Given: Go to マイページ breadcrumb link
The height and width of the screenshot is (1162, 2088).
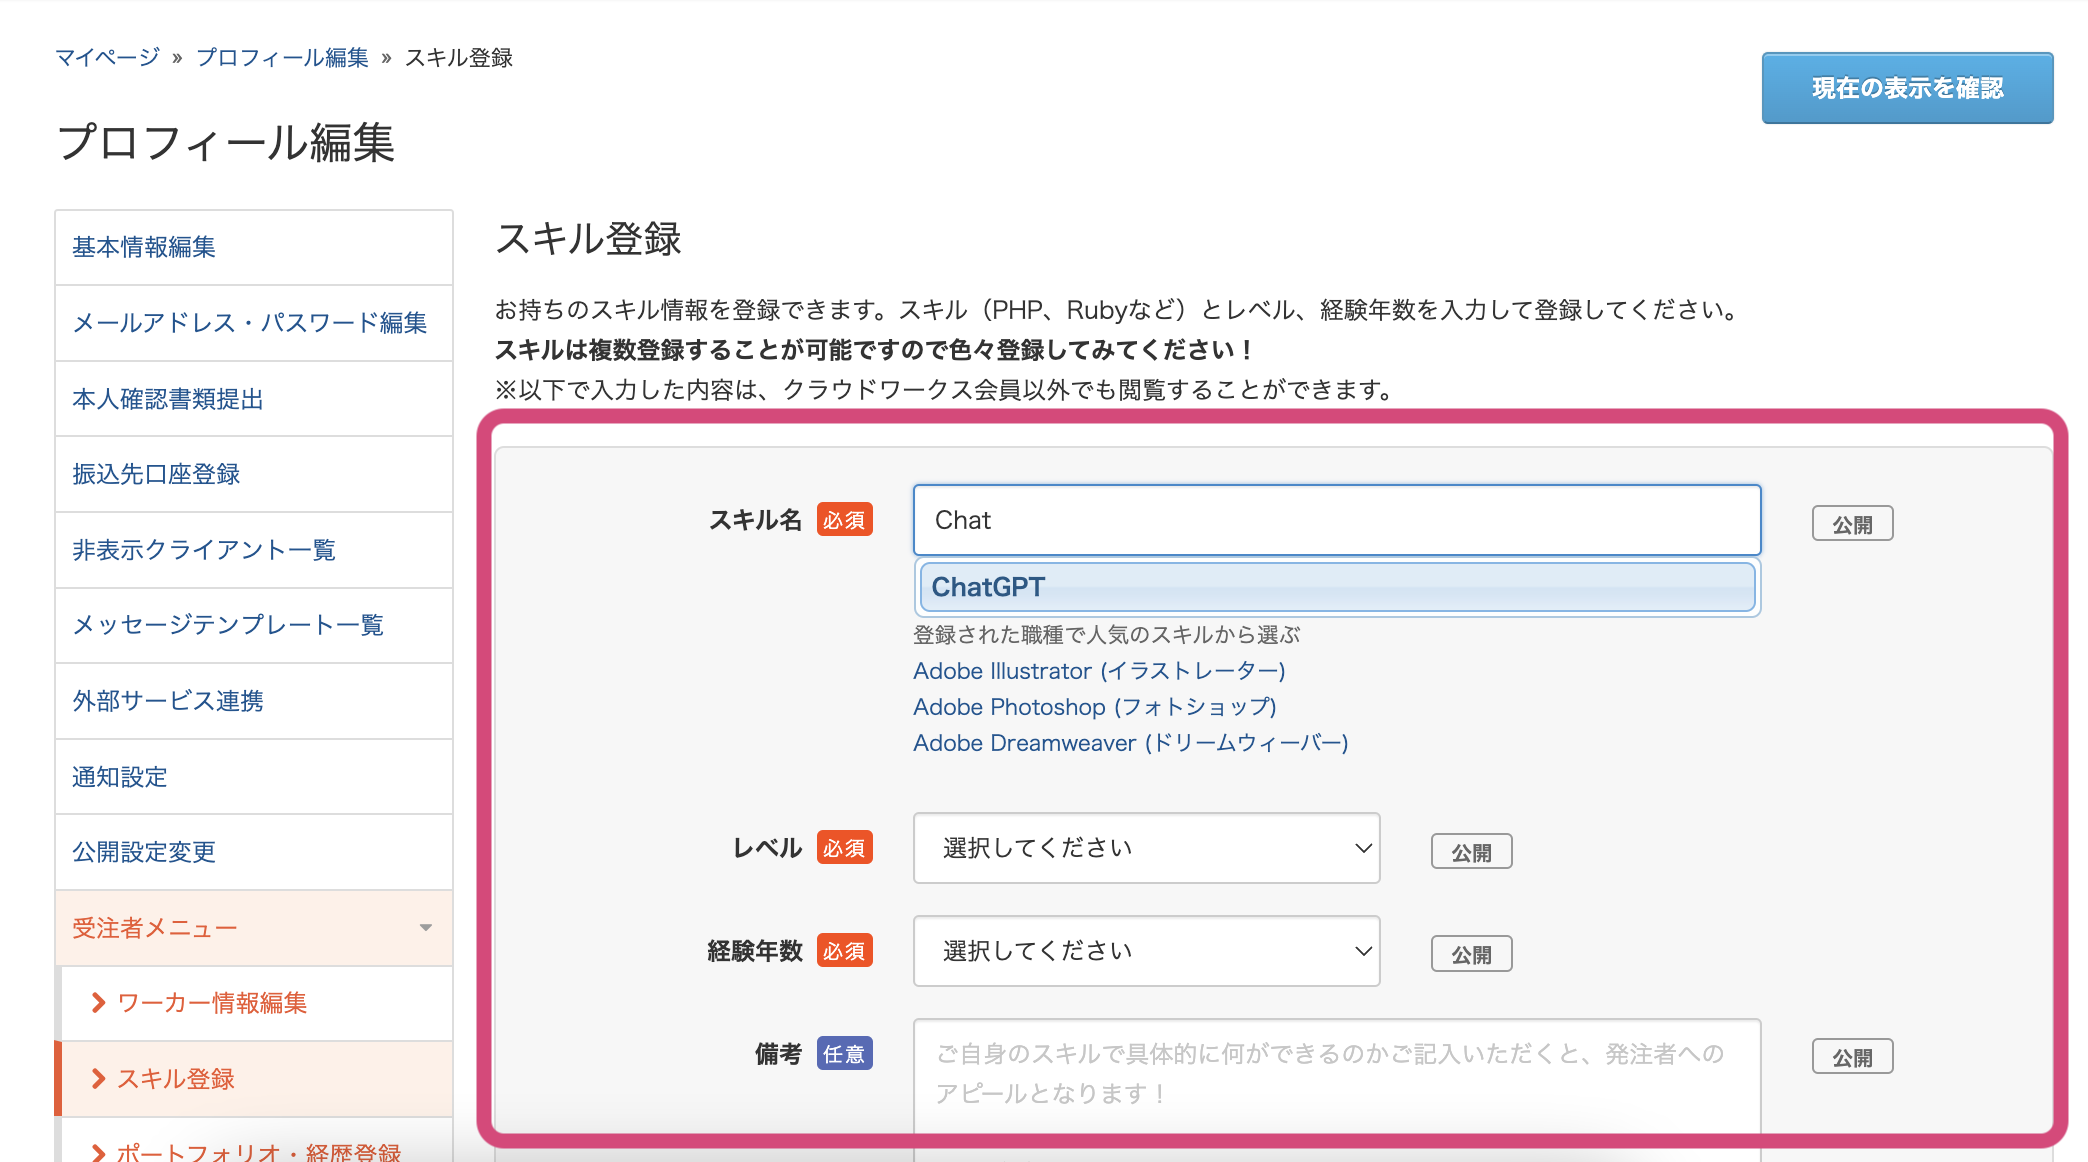Looking at the screenshot, I should coord(107,58).
